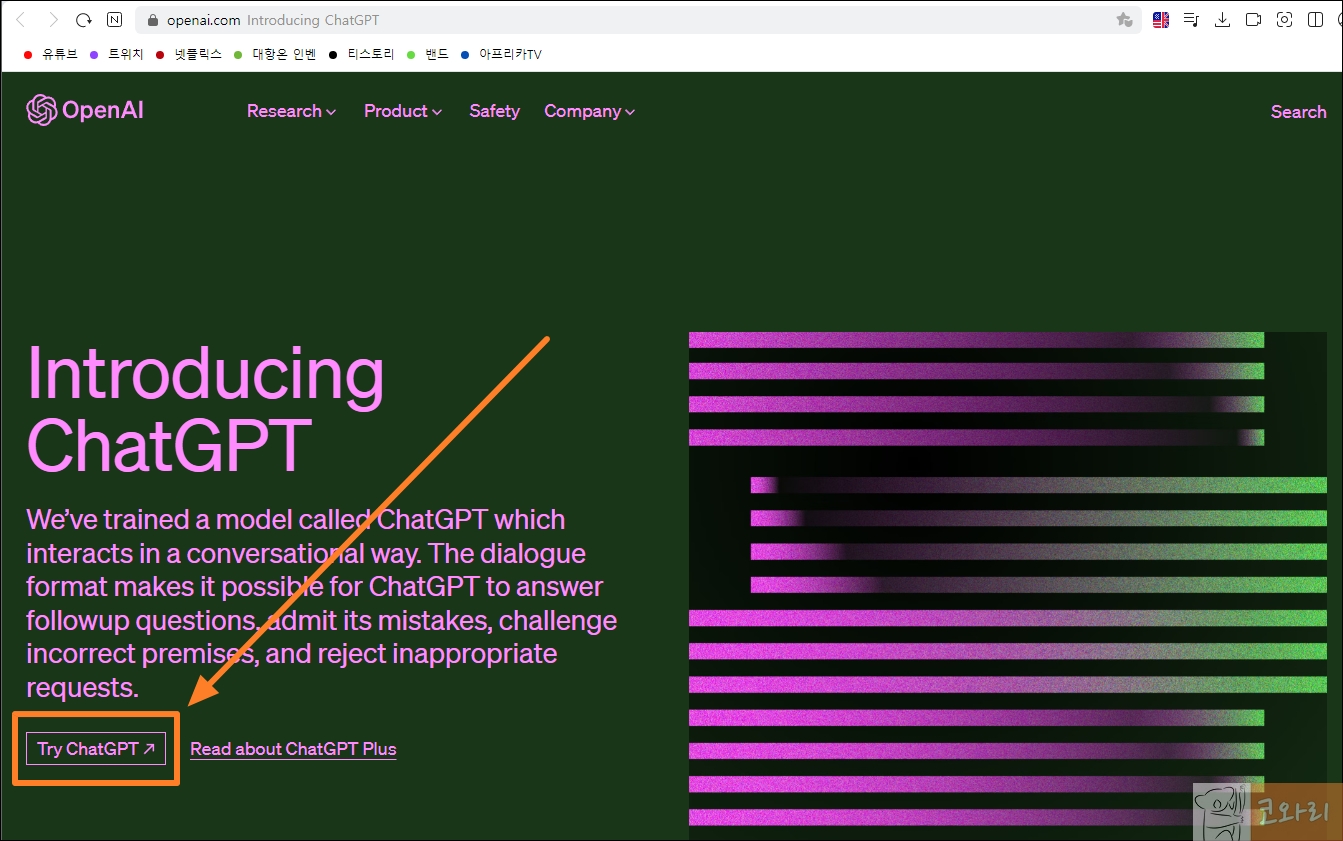
Task: Click the N home icon beside reload
Action: point(115,20)
